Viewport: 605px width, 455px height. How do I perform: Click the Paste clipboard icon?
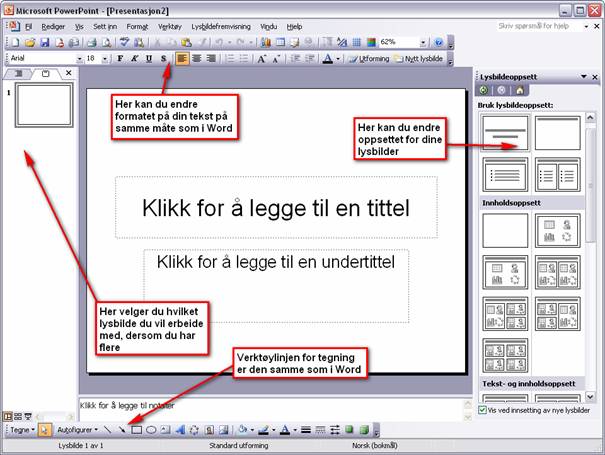[x=186, y=42]
